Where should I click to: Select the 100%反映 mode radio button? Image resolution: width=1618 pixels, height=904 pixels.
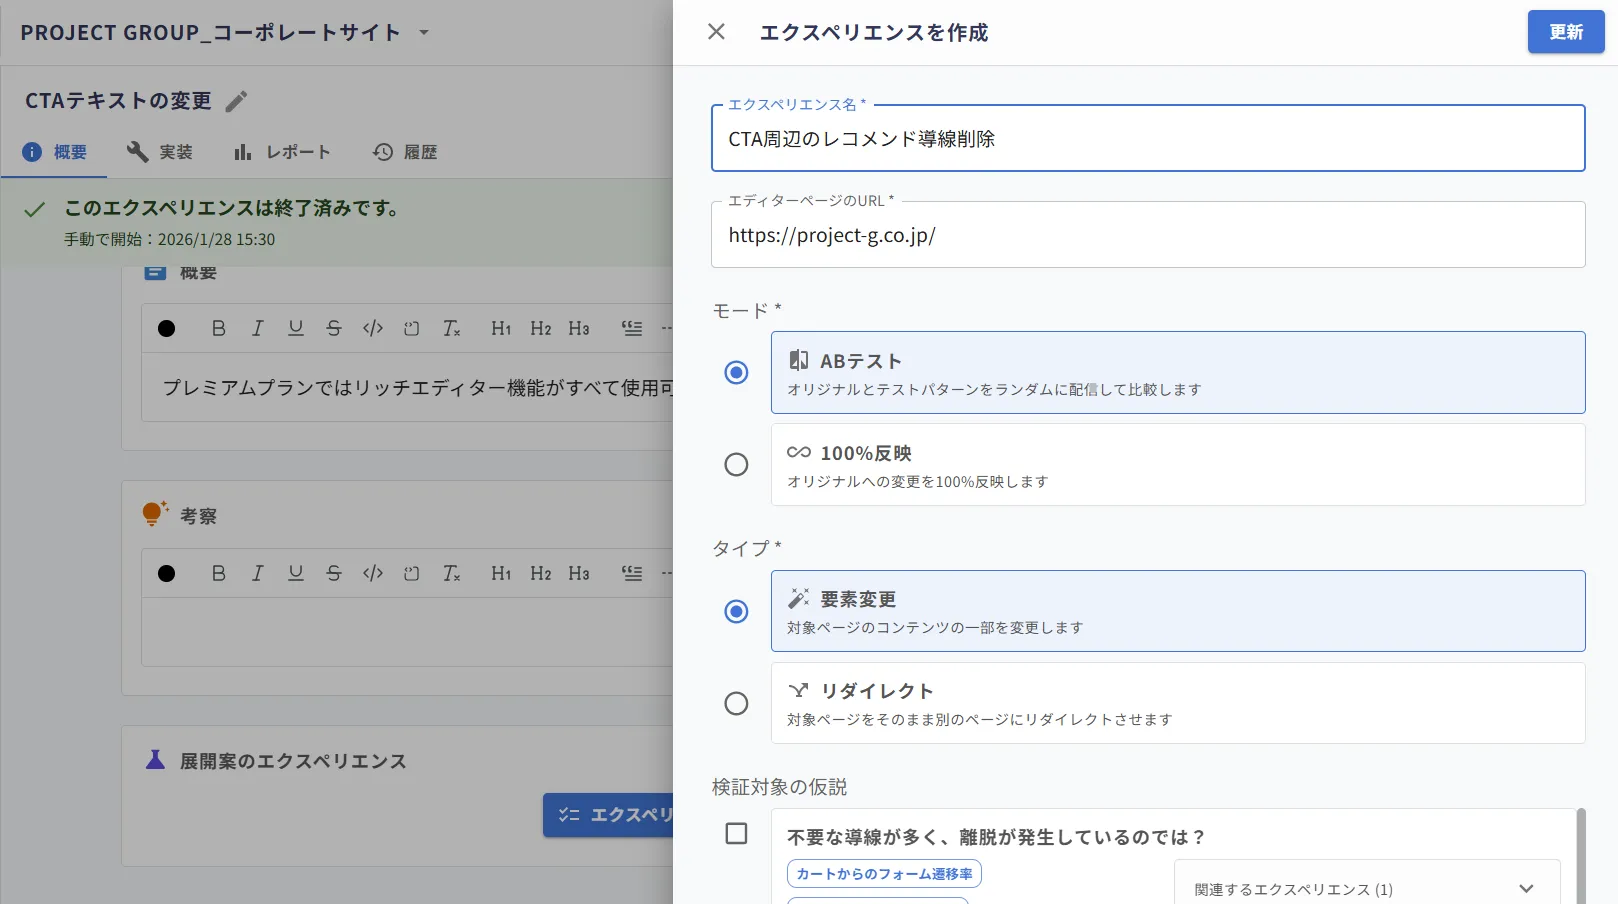point(736,464)
